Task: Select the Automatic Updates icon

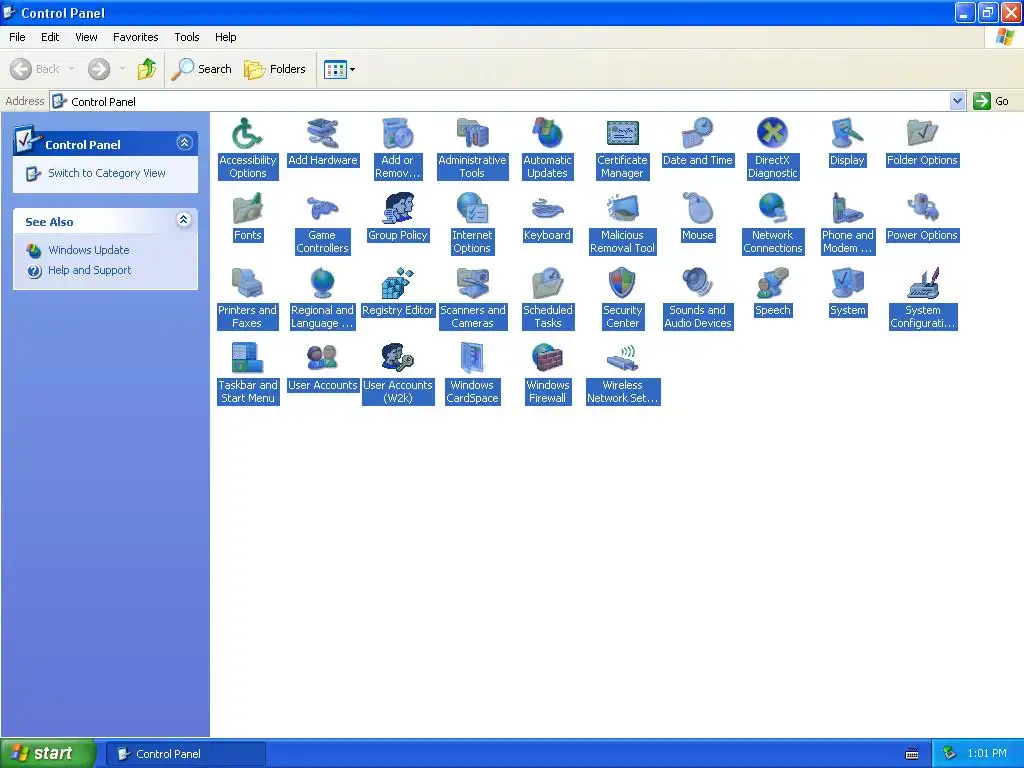Action: (x=547, y=134)
